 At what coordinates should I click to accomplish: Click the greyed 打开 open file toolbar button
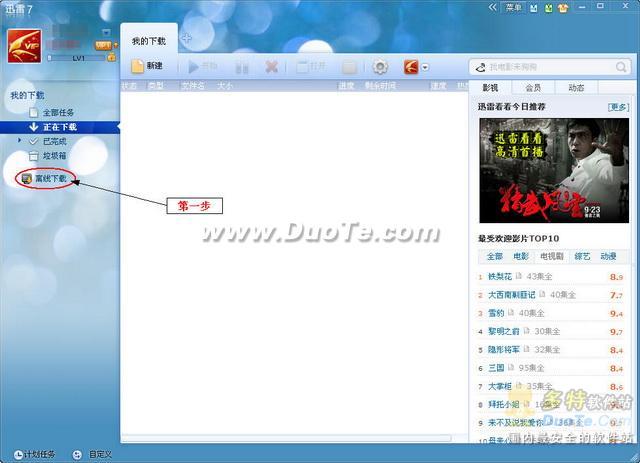311,66
